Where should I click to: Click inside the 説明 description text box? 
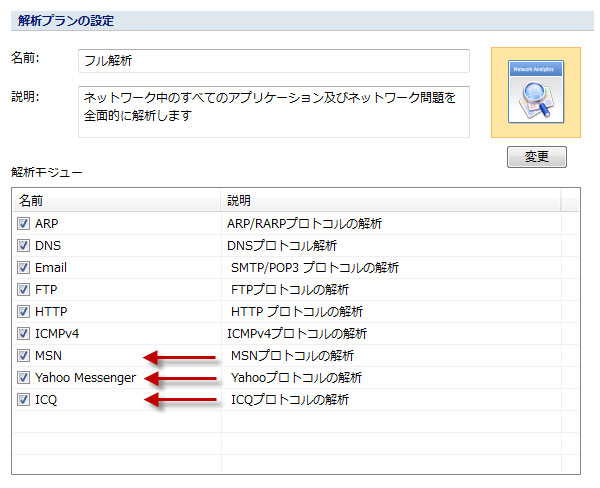(x=273, y=111)
